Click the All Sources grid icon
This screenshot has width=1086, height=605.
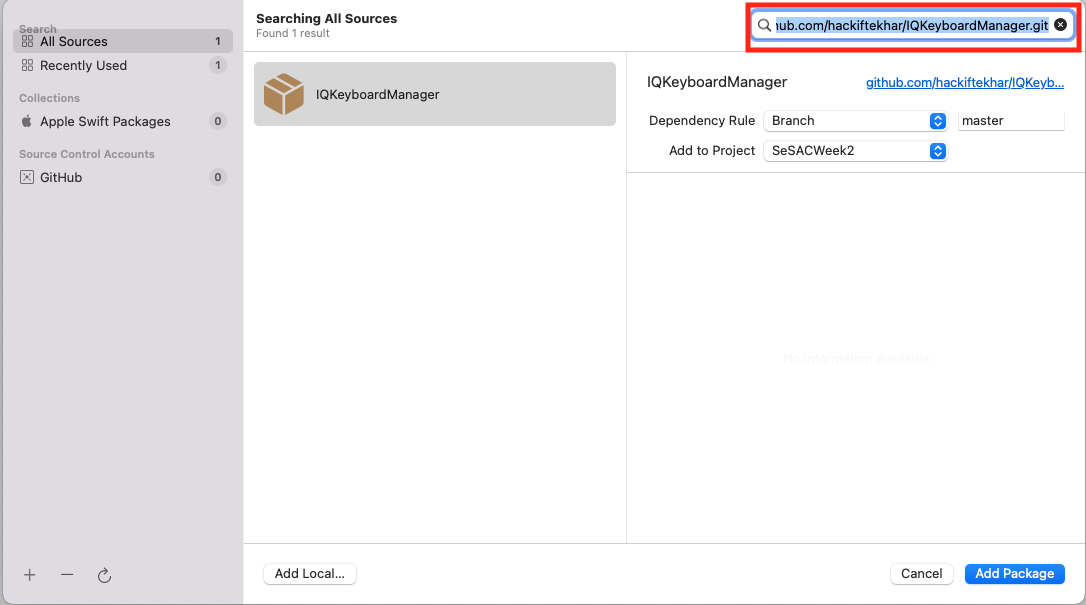[x=27, y=42]
